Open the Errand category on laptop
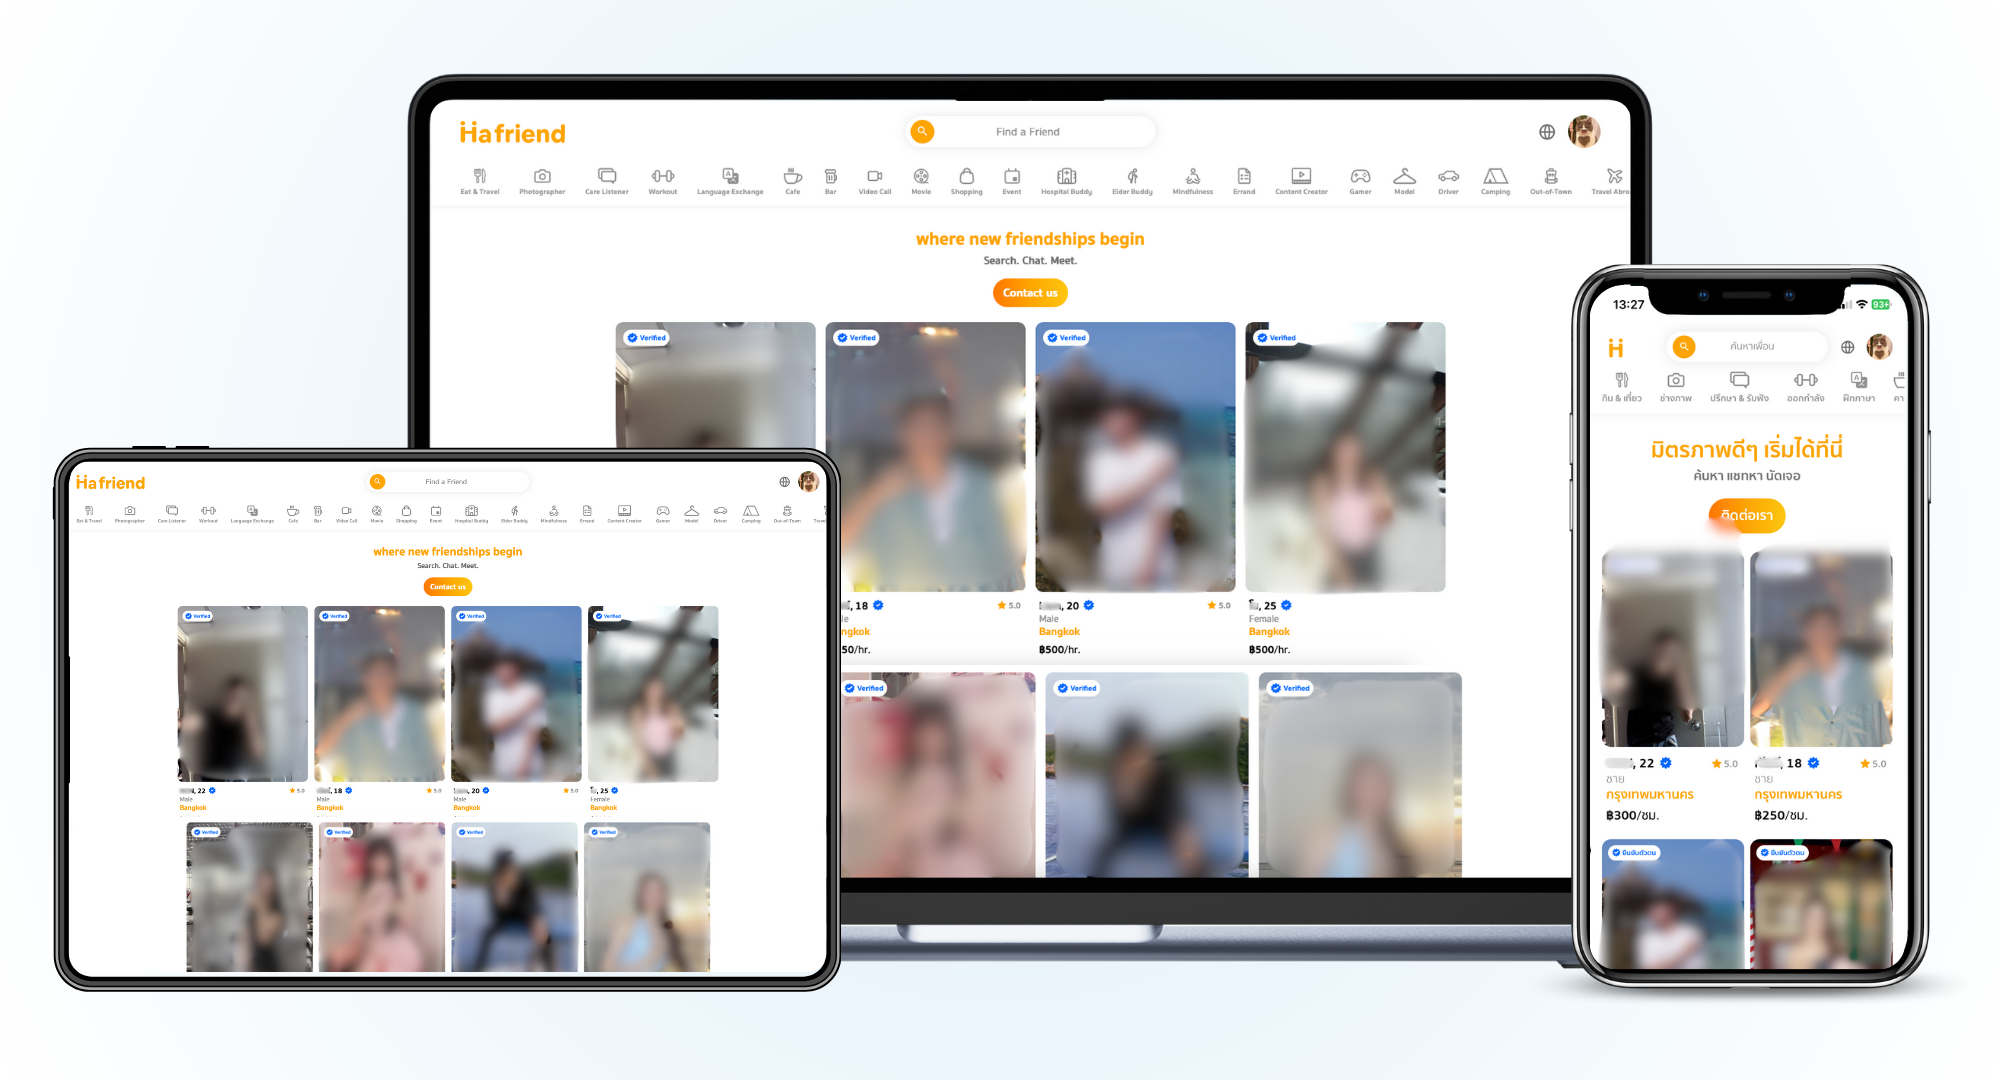 tap(1244, 181)
